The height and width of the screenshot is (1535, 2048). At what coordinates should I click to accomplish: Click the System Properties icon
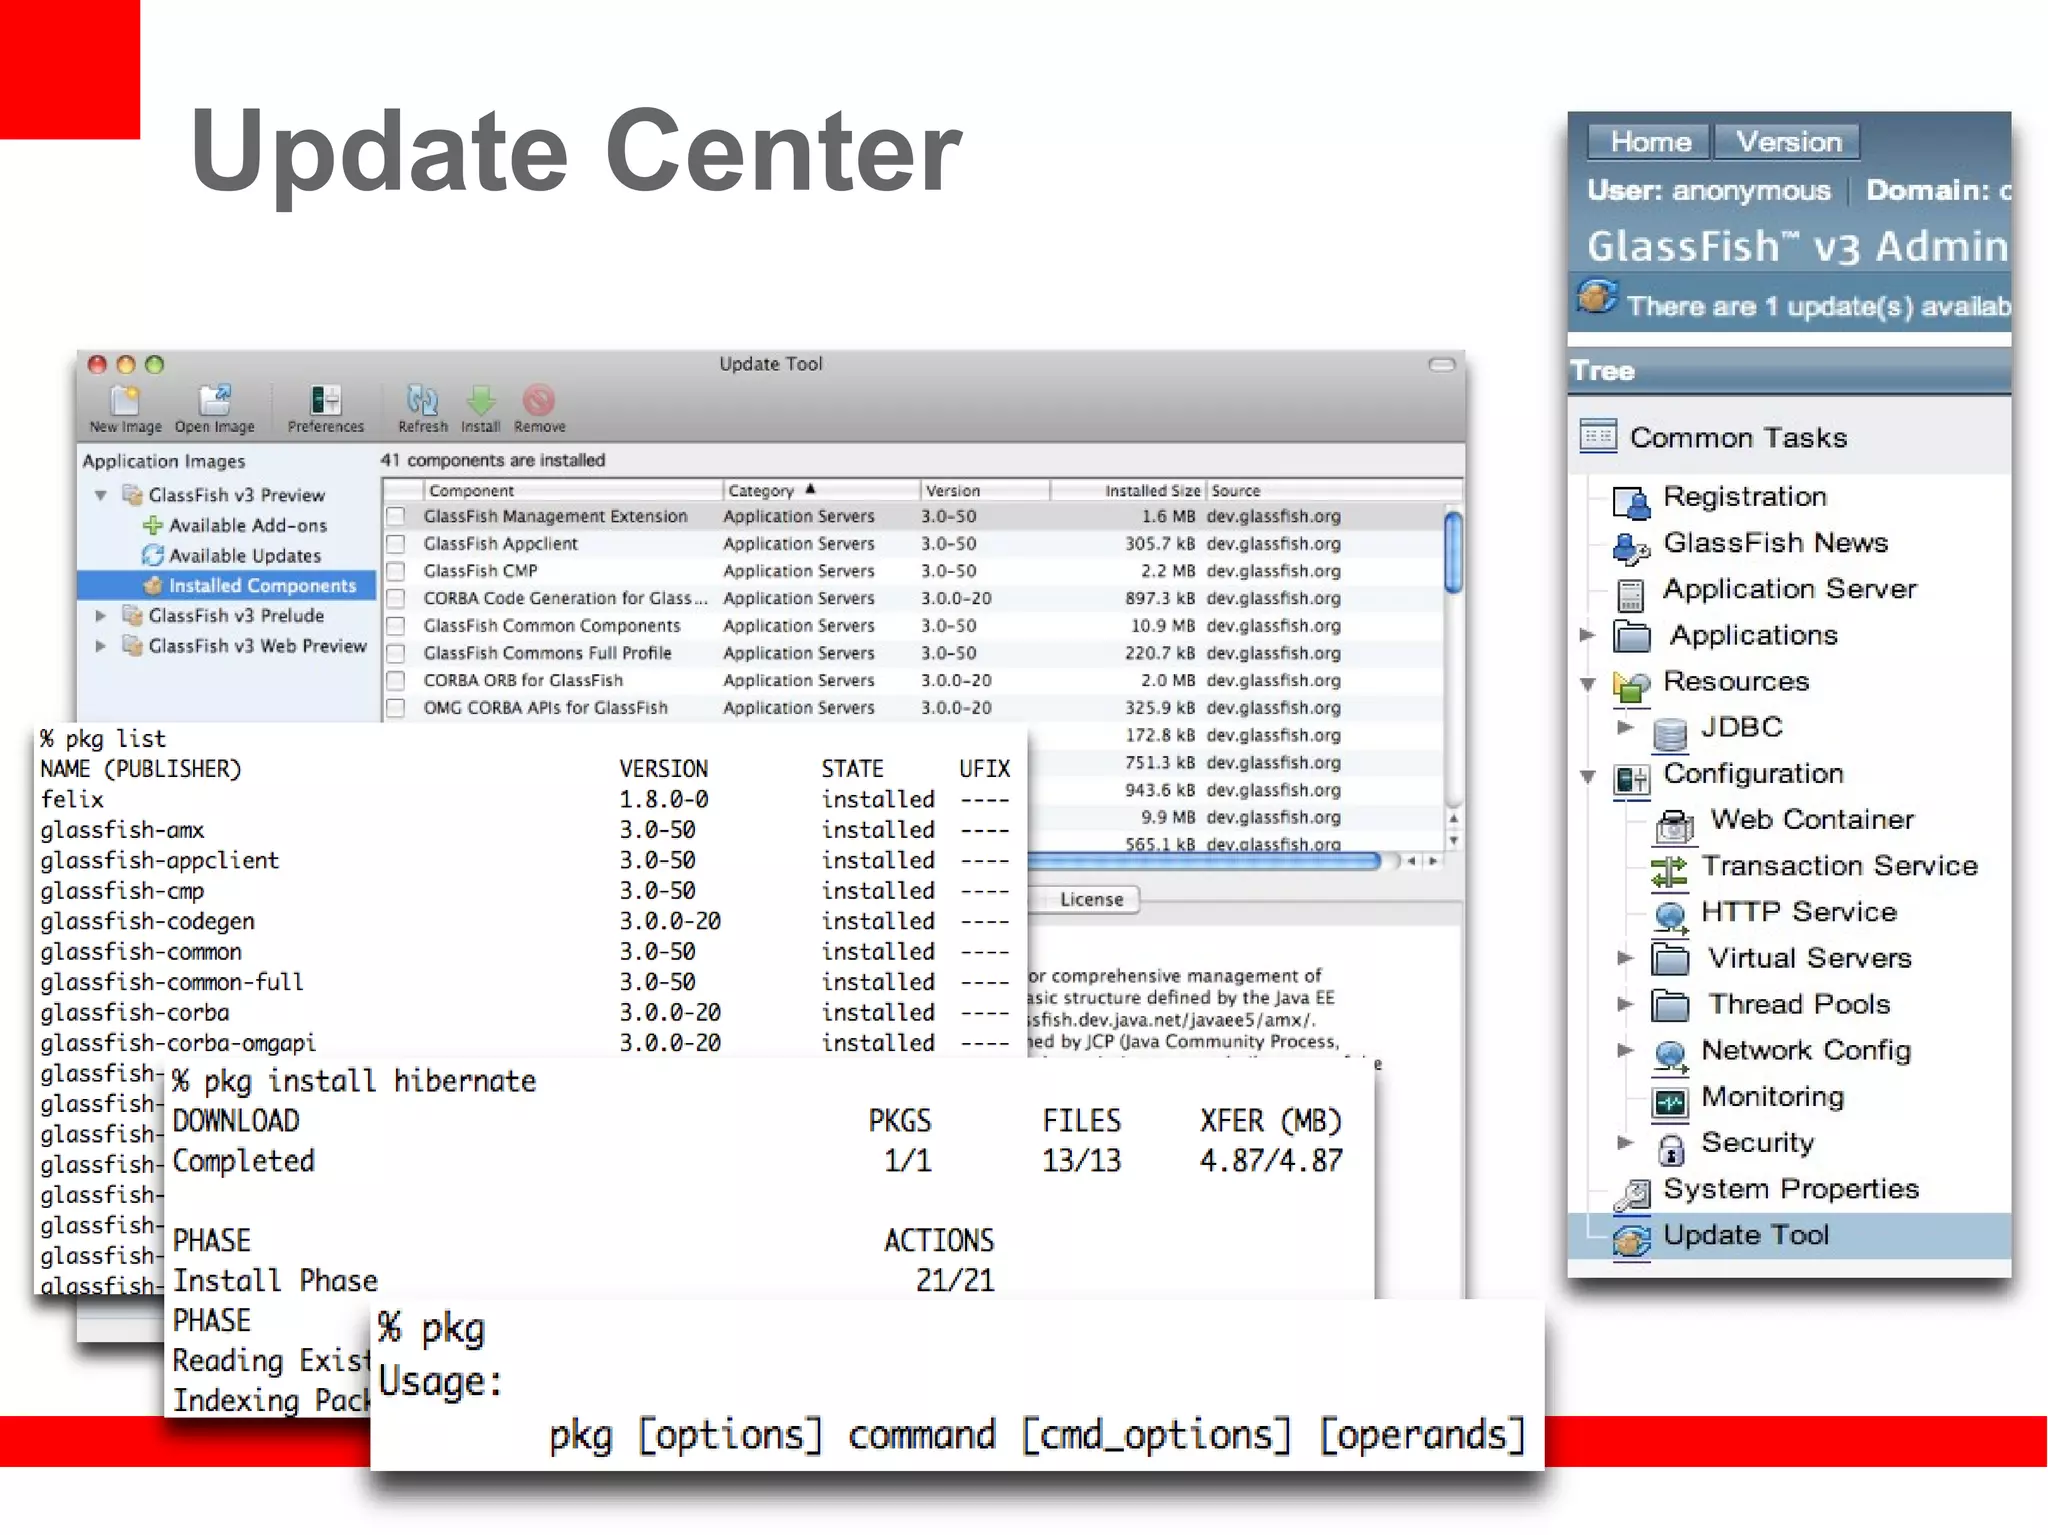(1631, 1194)
